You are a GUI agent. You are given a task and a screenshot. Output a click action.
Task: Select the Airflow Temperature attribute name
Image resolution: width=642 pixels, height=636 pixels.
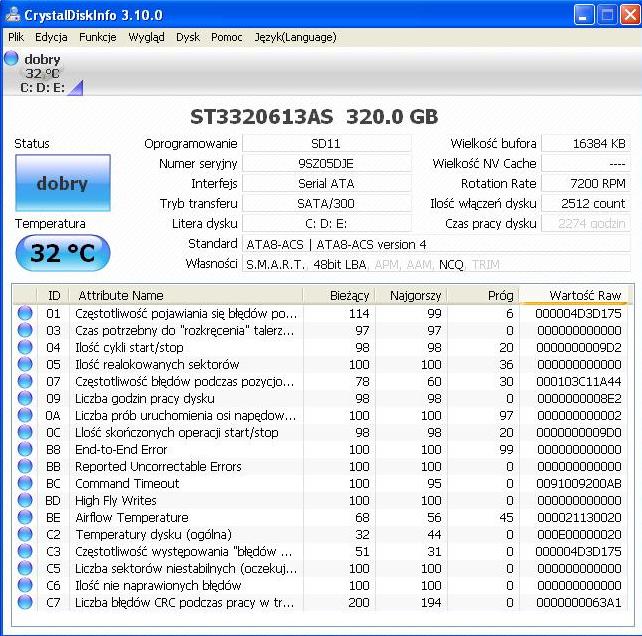(x=131, y=517)
